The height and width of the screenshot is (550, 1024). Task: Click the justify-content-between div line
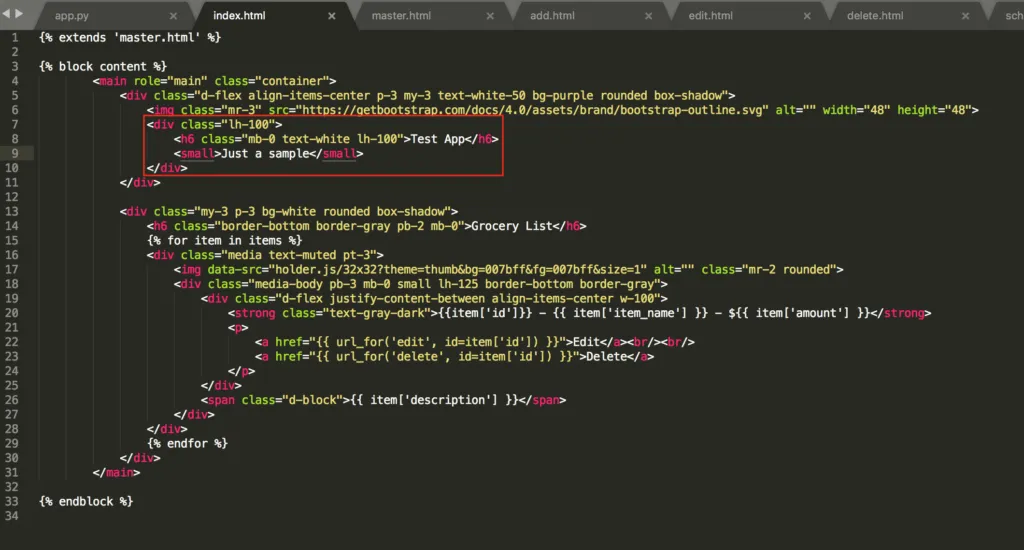click(x=434, y=299)
